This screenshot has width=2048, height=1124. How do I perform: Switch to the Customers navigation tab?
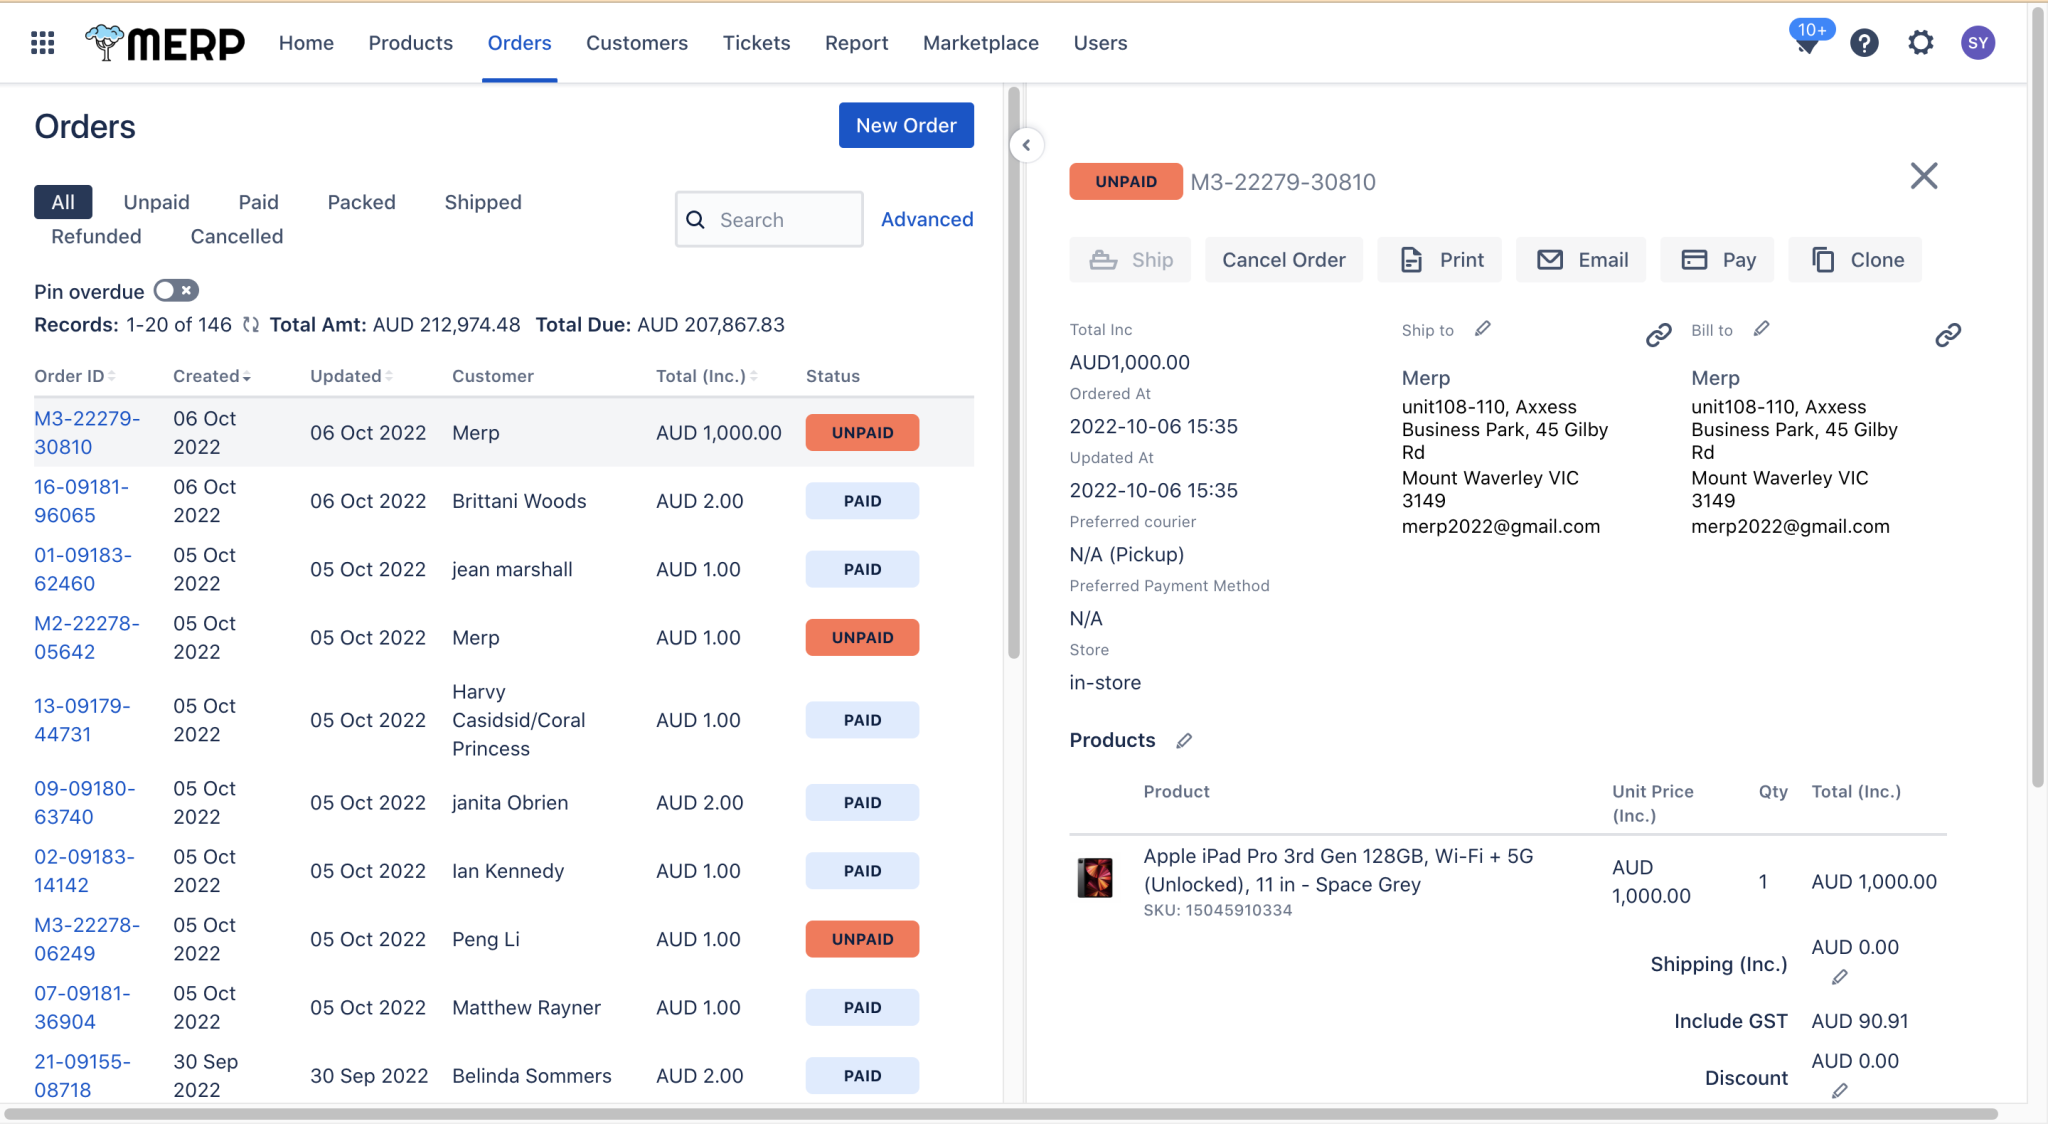point(637,42)
